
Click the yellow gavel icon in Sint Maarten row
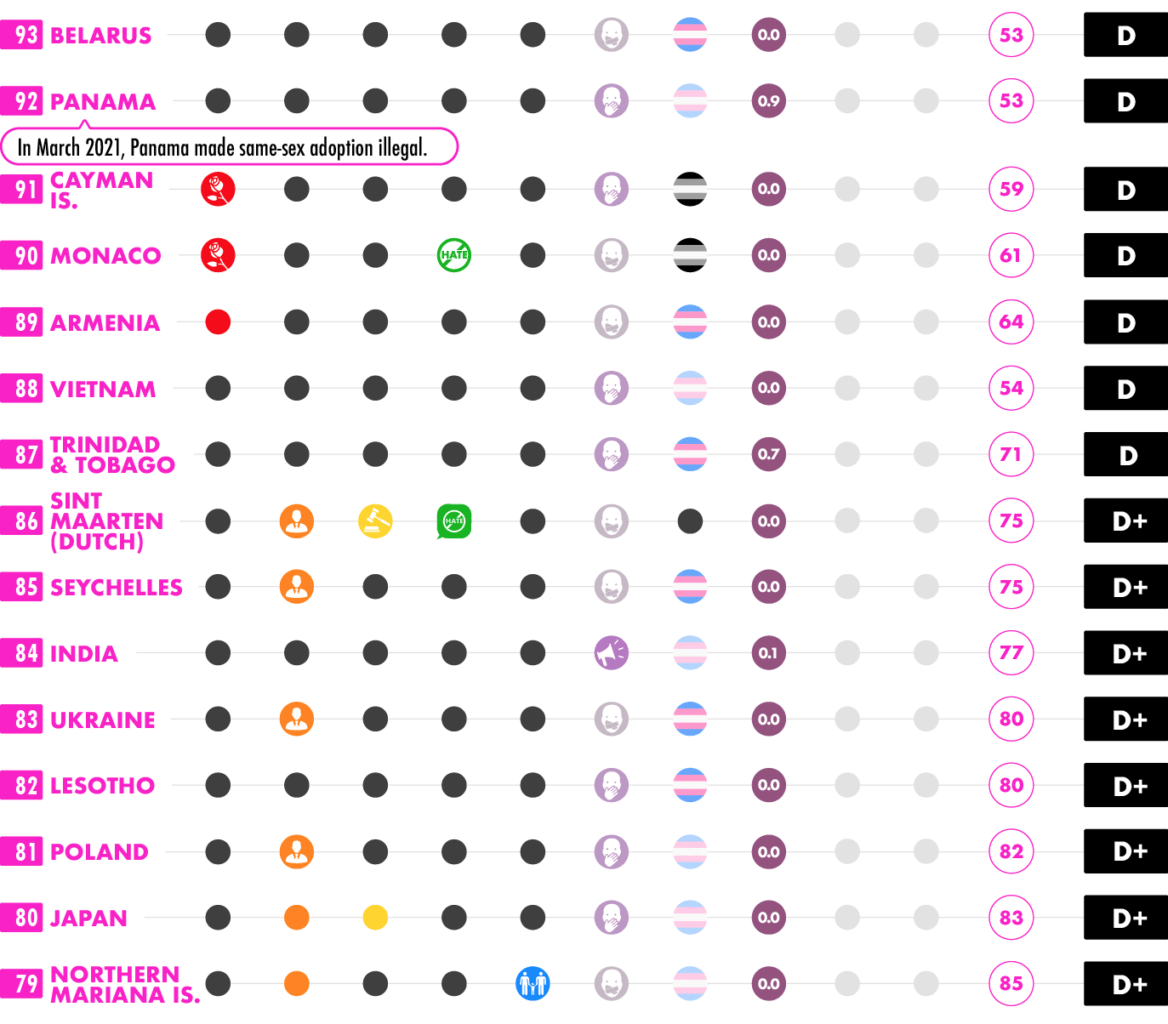375,521
